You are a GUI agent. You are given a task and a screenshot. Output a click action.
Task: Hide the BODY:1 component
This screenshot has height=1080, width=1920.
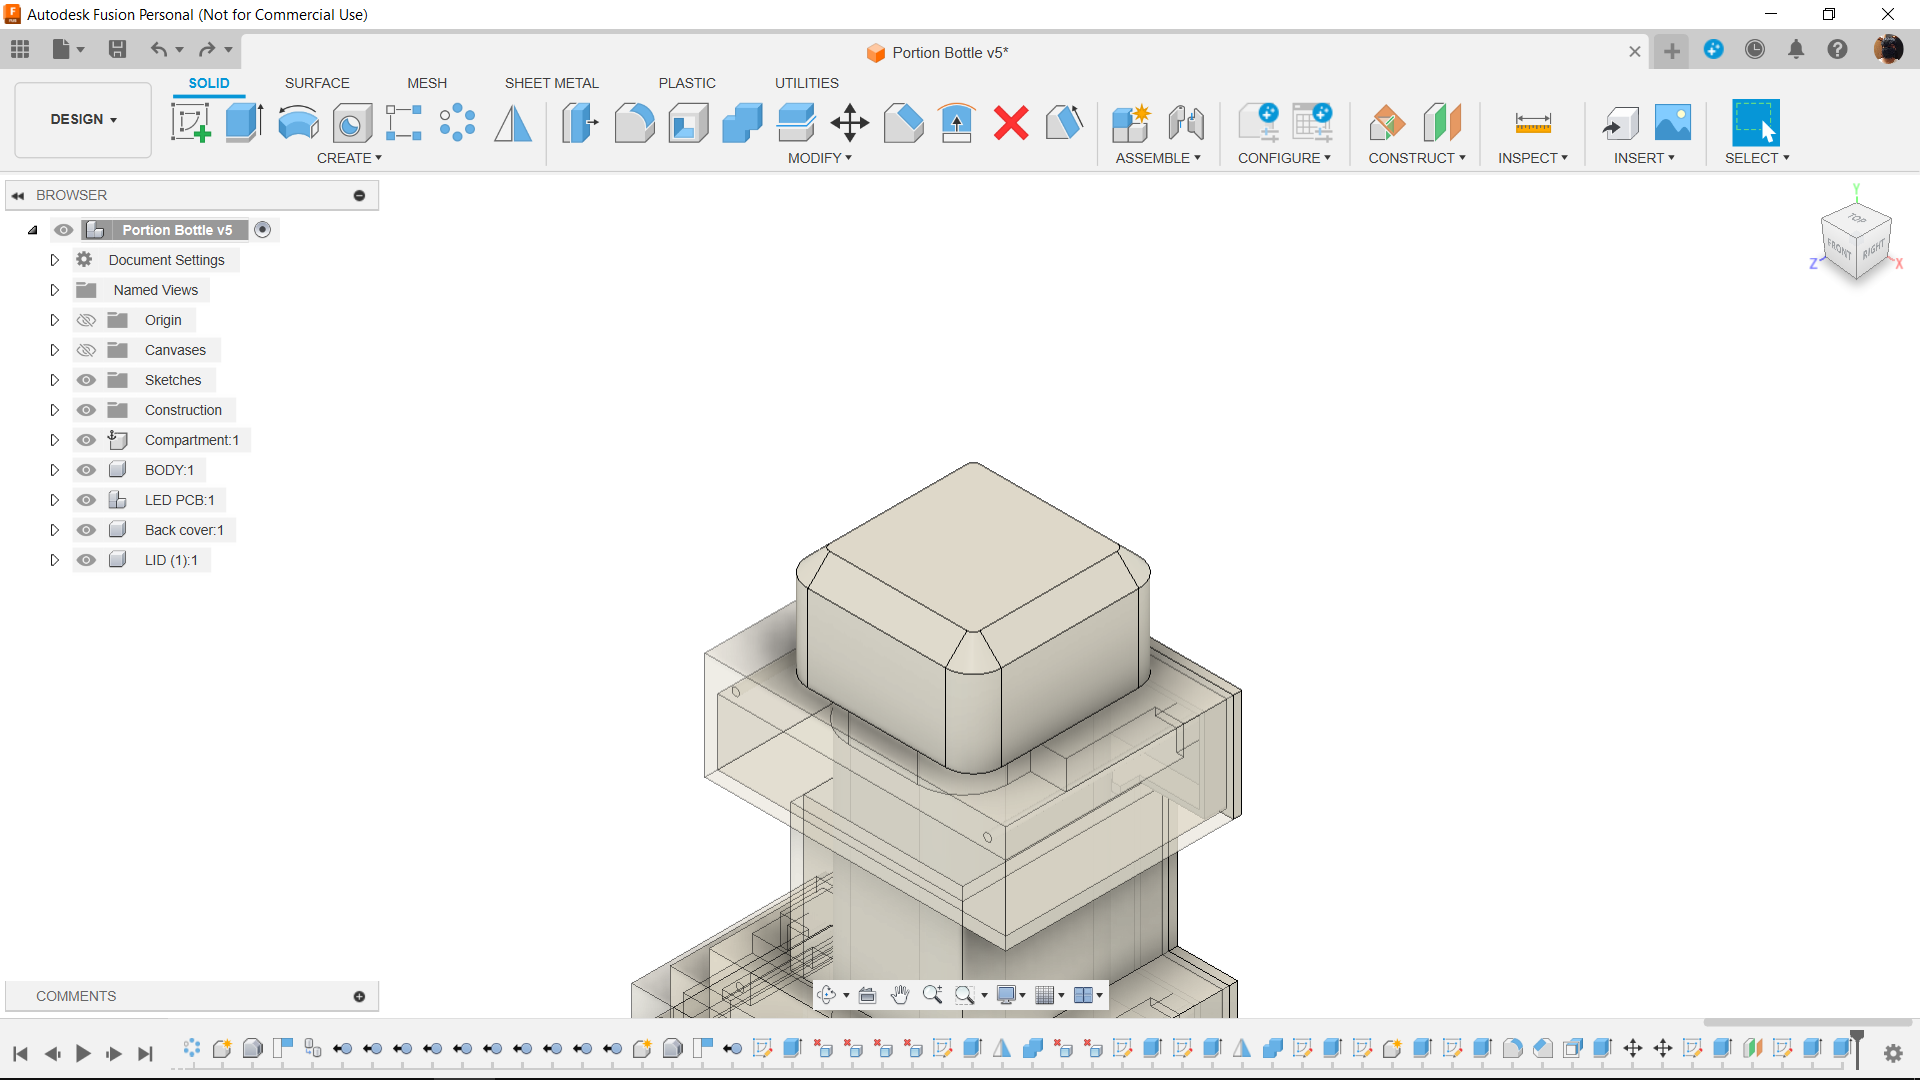87,470
